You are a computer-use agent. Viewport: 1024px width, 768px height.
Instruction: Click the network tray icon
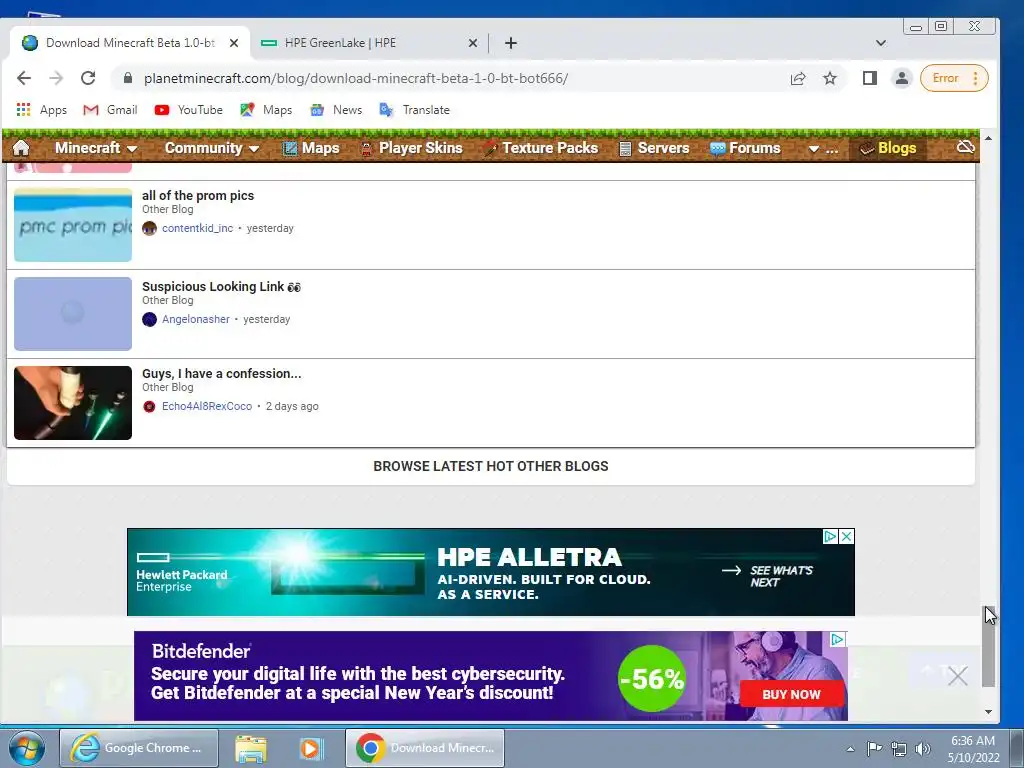899,749
